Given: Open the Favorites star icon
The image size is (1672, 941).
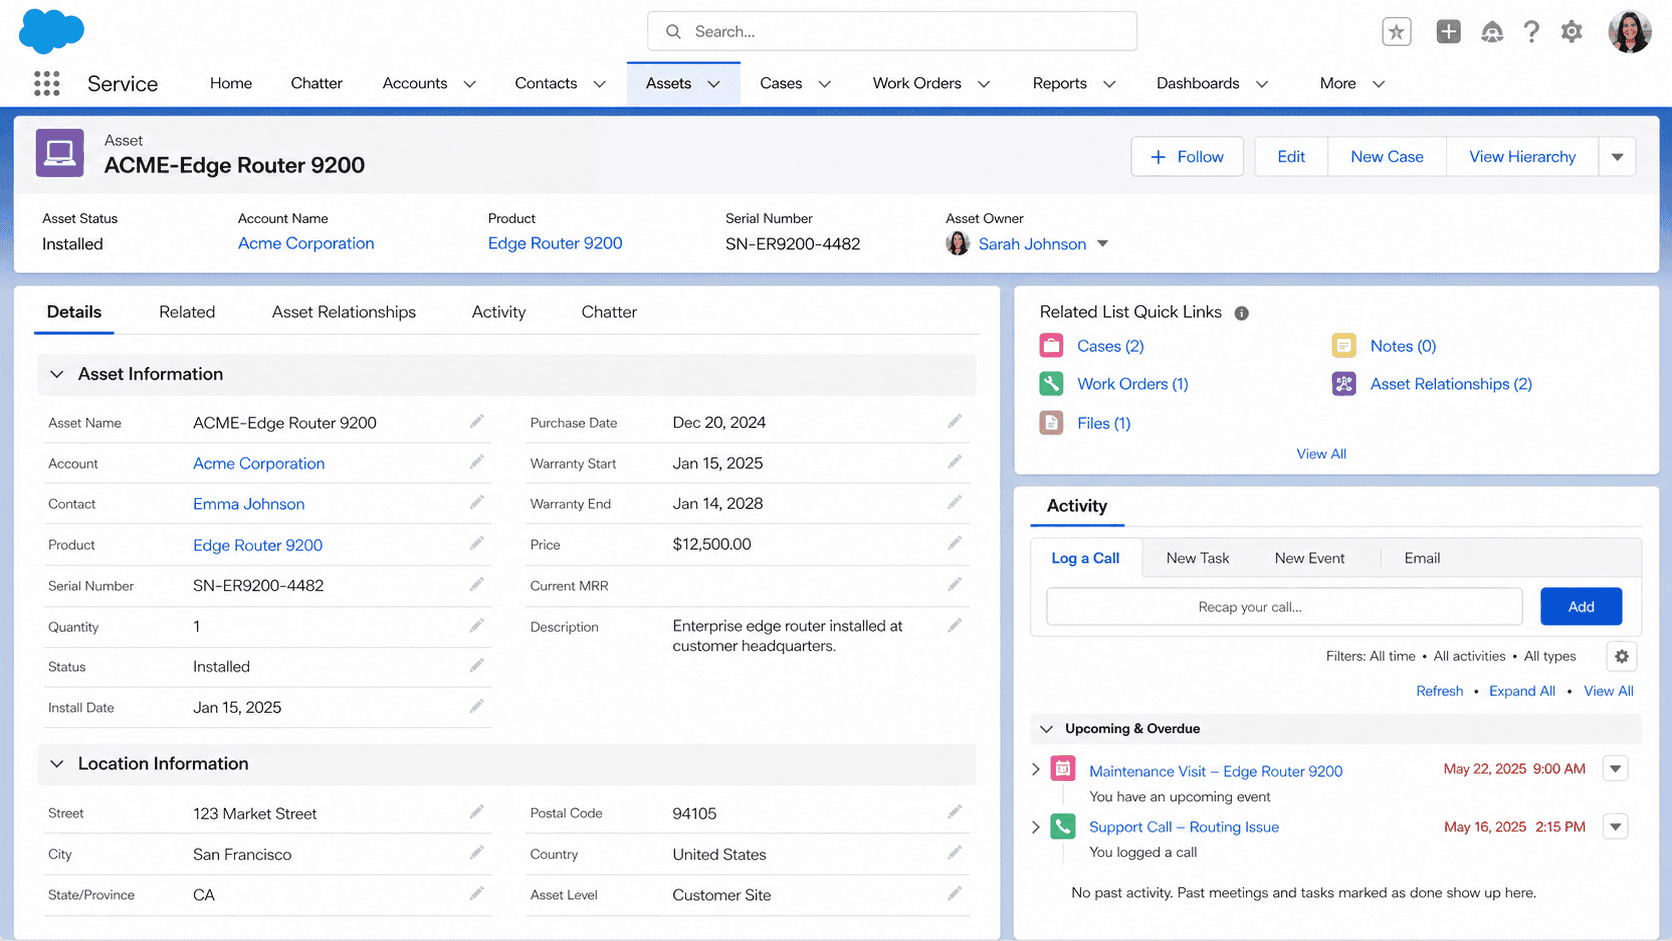Looking at the screenshot, I should 1397,32.
